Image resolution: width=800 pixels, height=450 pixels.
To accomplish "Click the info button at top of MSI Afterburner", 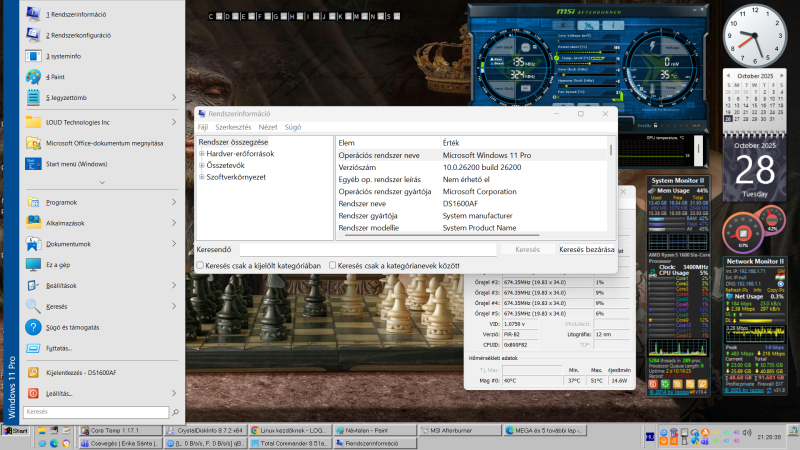I will point(613,25).
